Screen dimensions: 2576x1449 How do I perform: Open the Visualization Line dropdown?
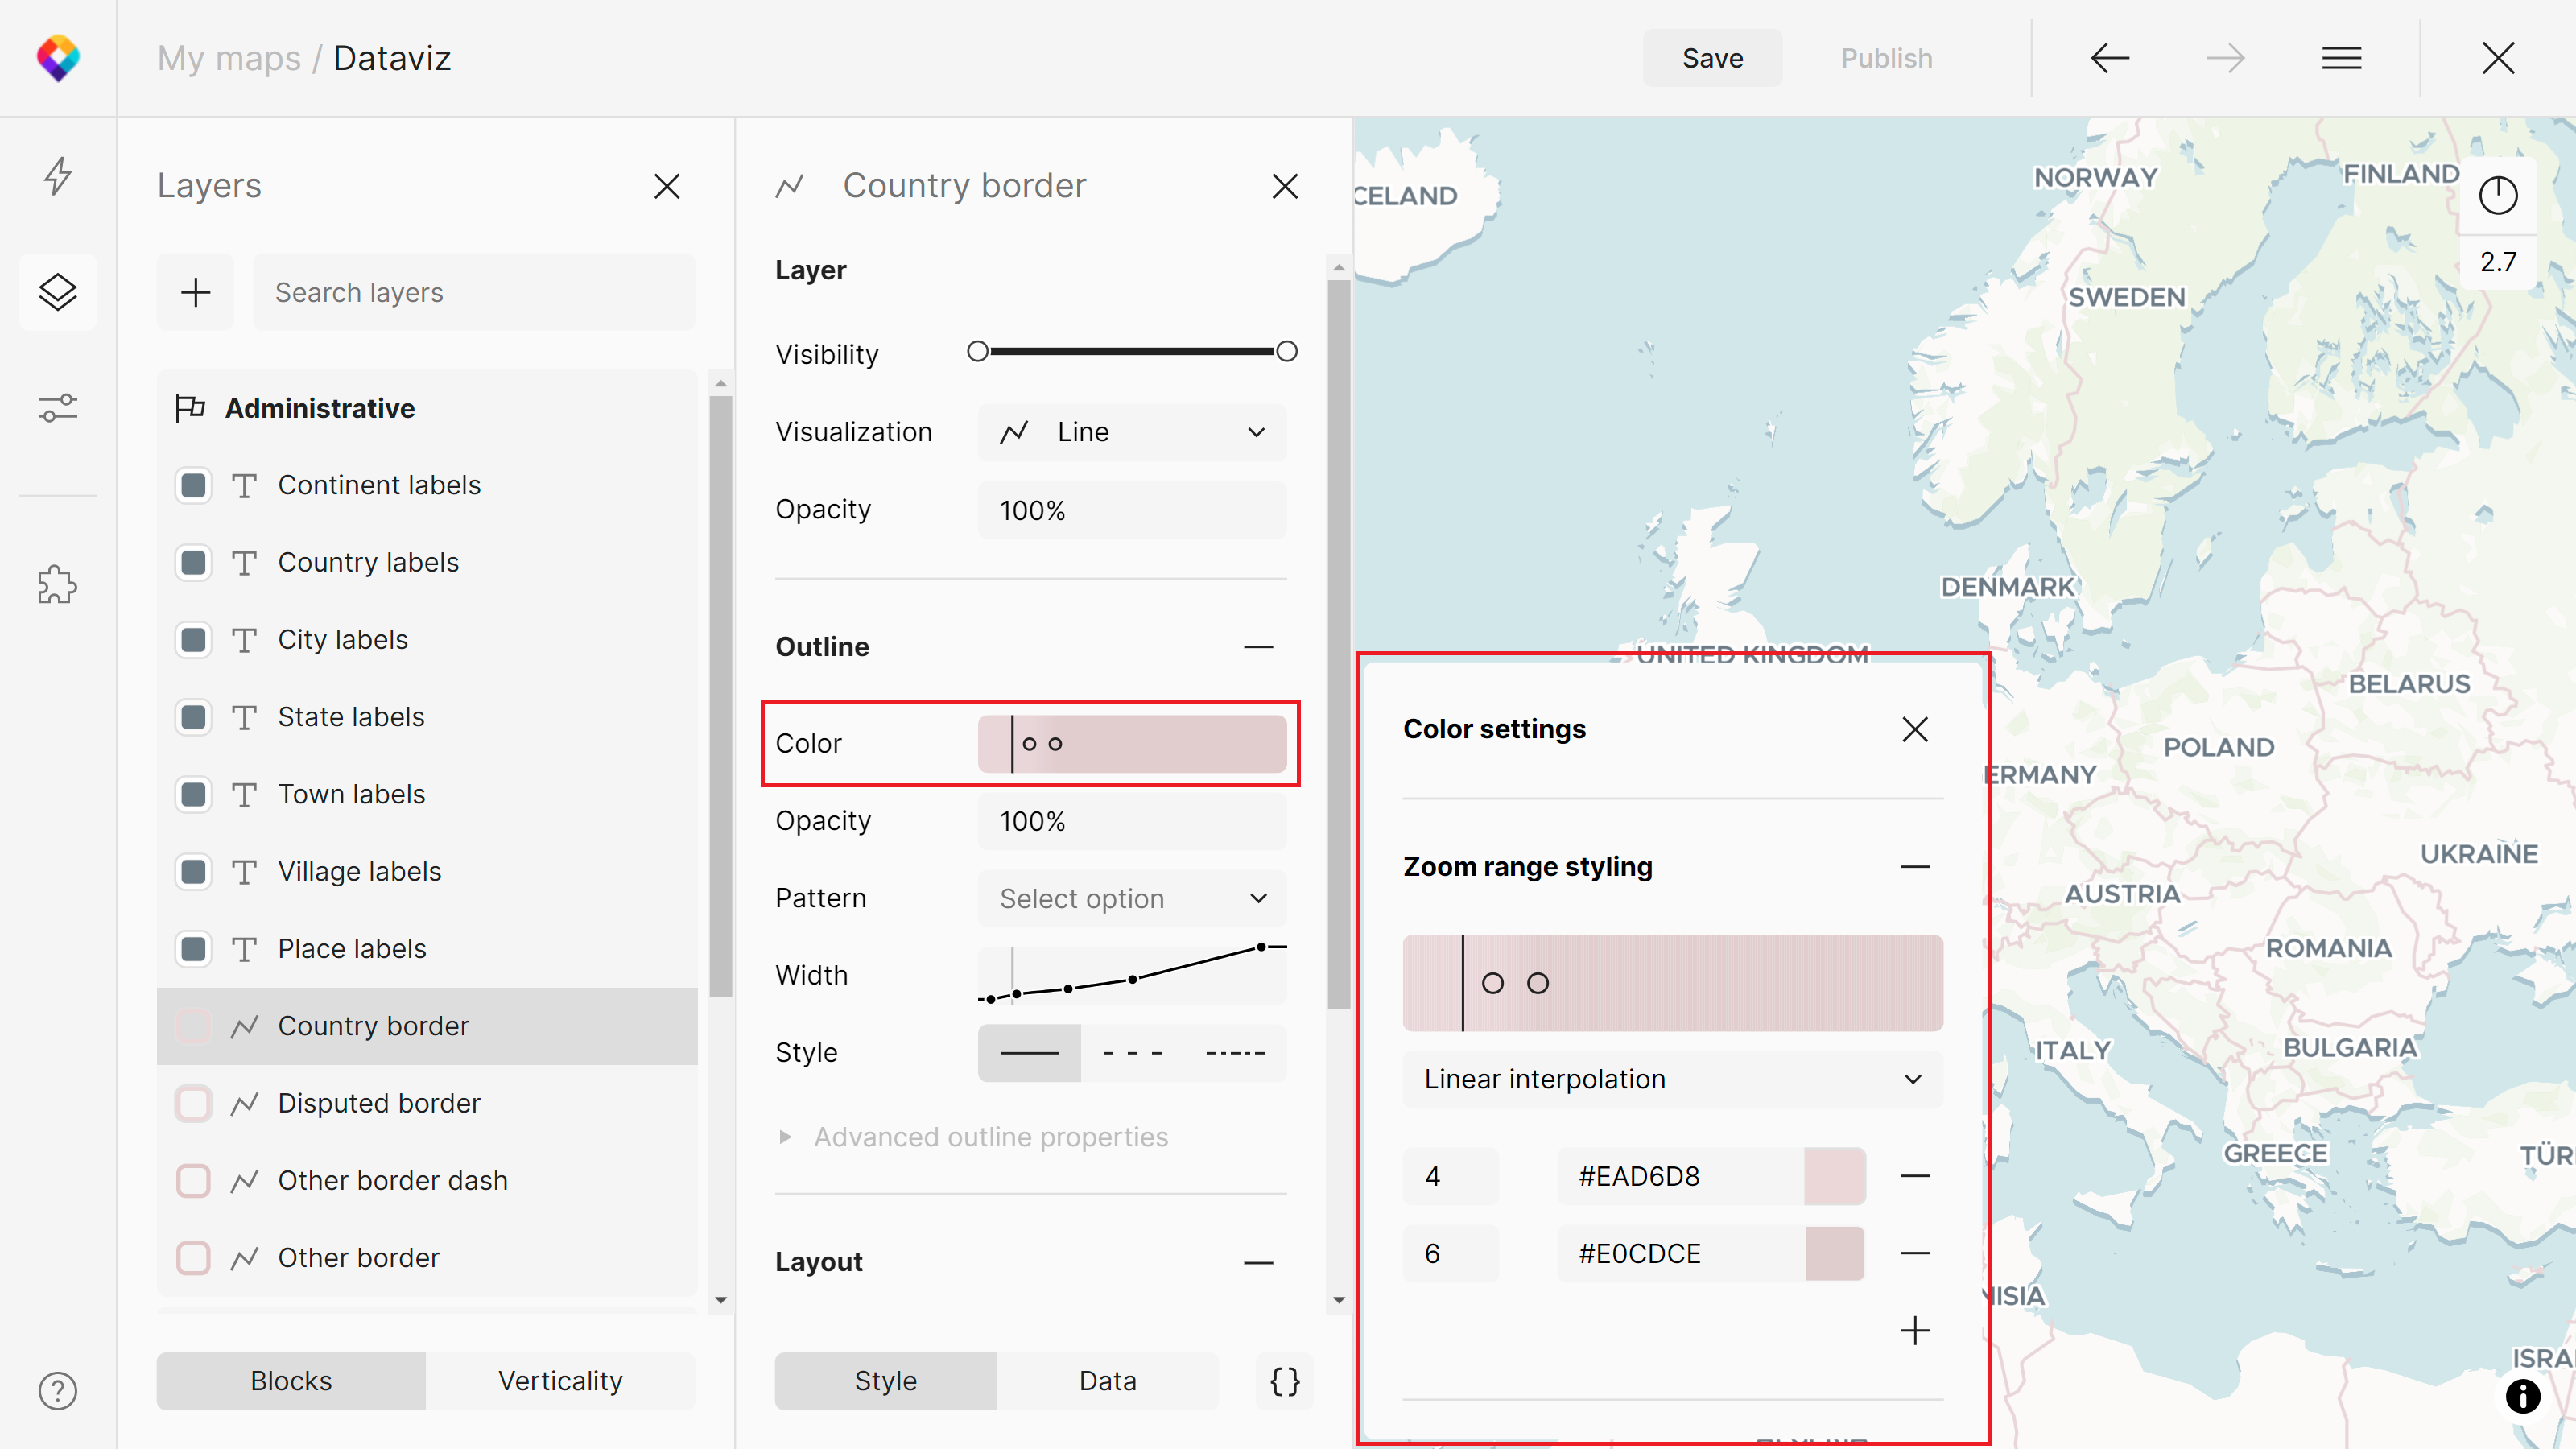pos(1132,432)
